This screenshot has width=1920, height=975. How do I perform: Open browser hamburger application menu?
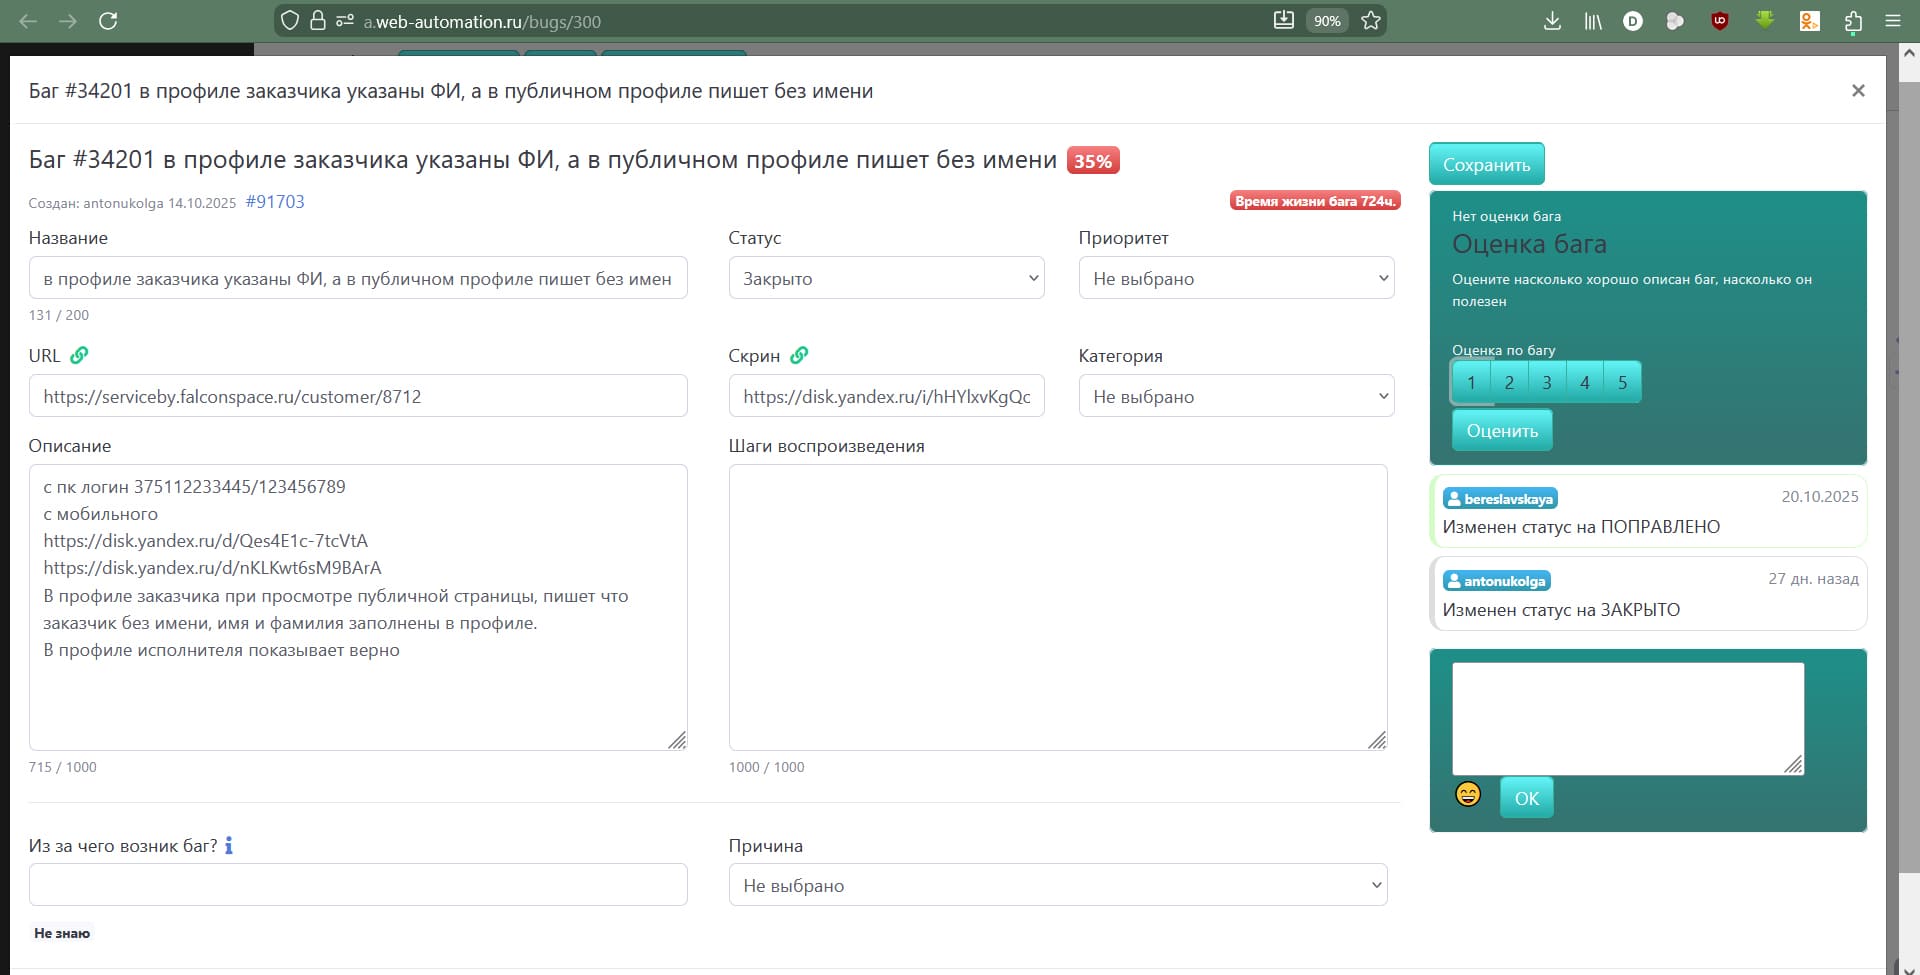[1892, 21]
